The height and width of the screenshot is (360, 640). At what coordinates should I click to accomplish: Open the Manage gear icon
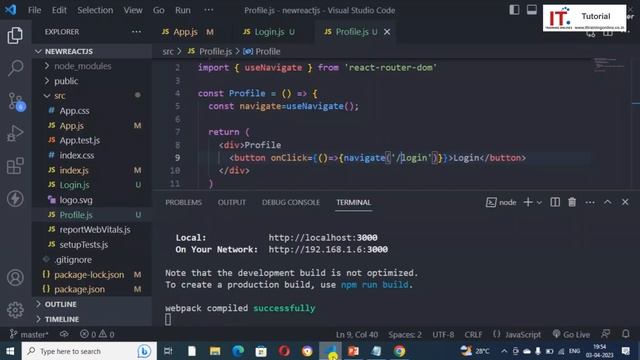(x=15, y=310)
